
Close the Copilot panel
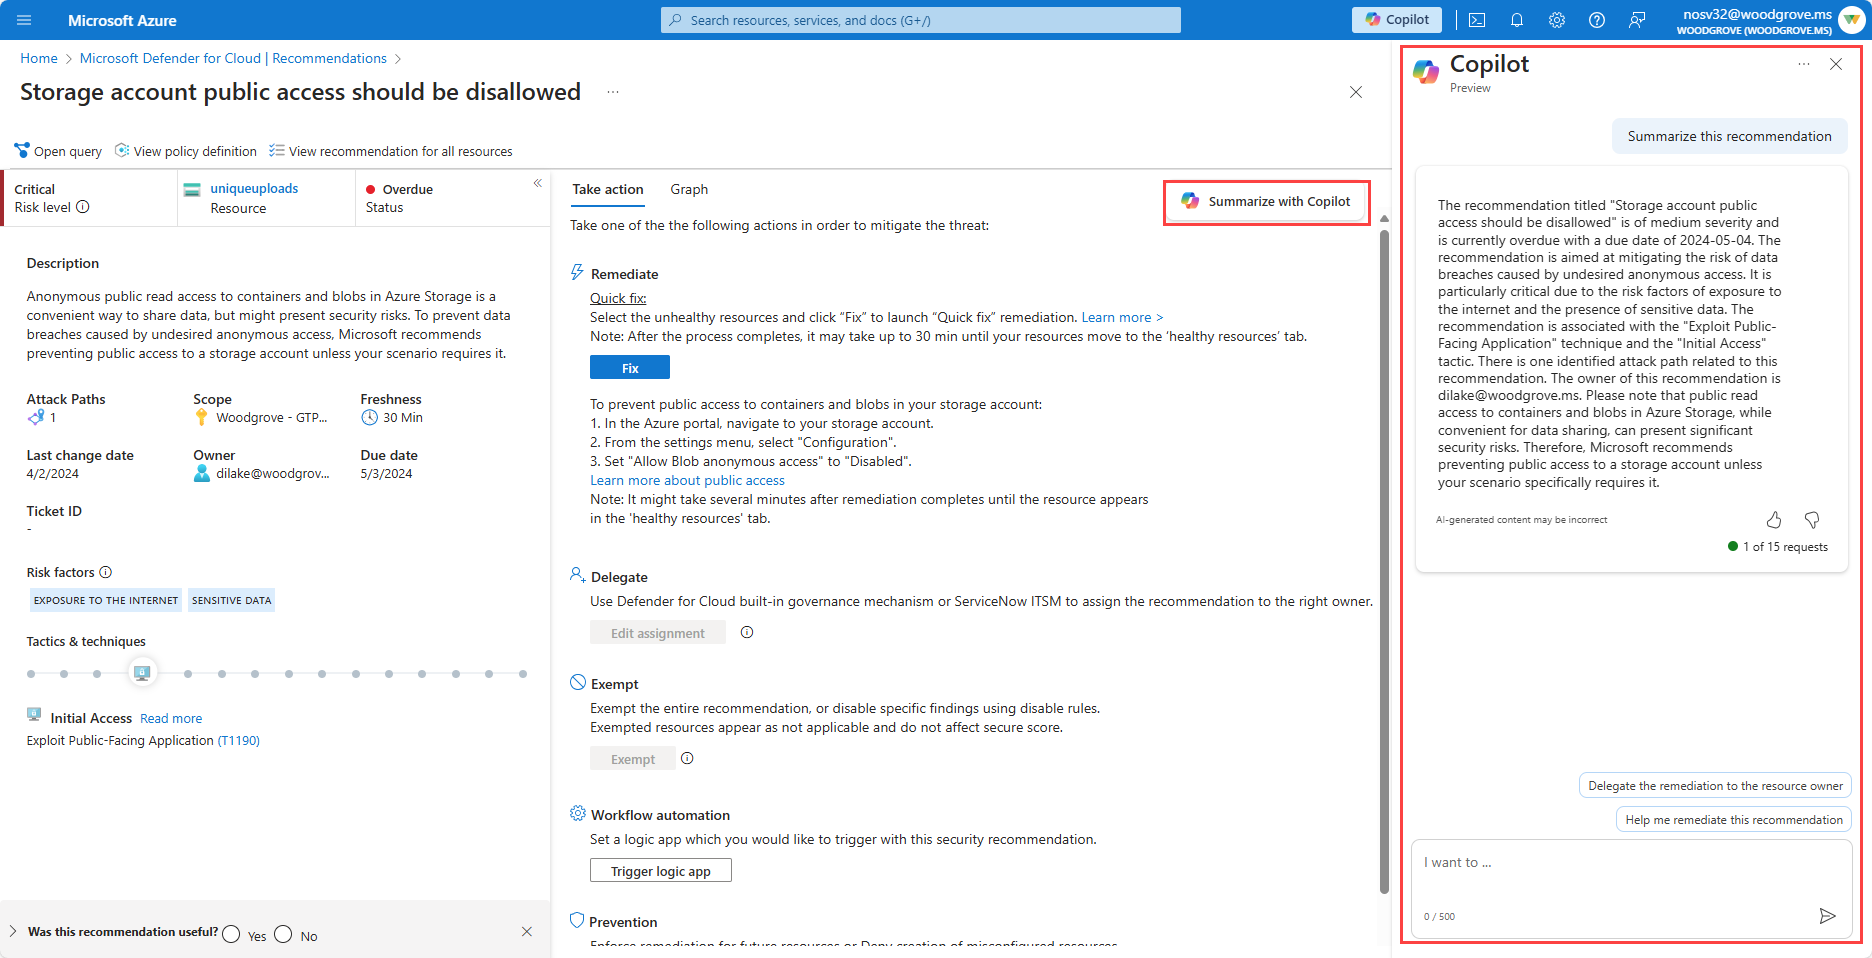click(1836, 64)
